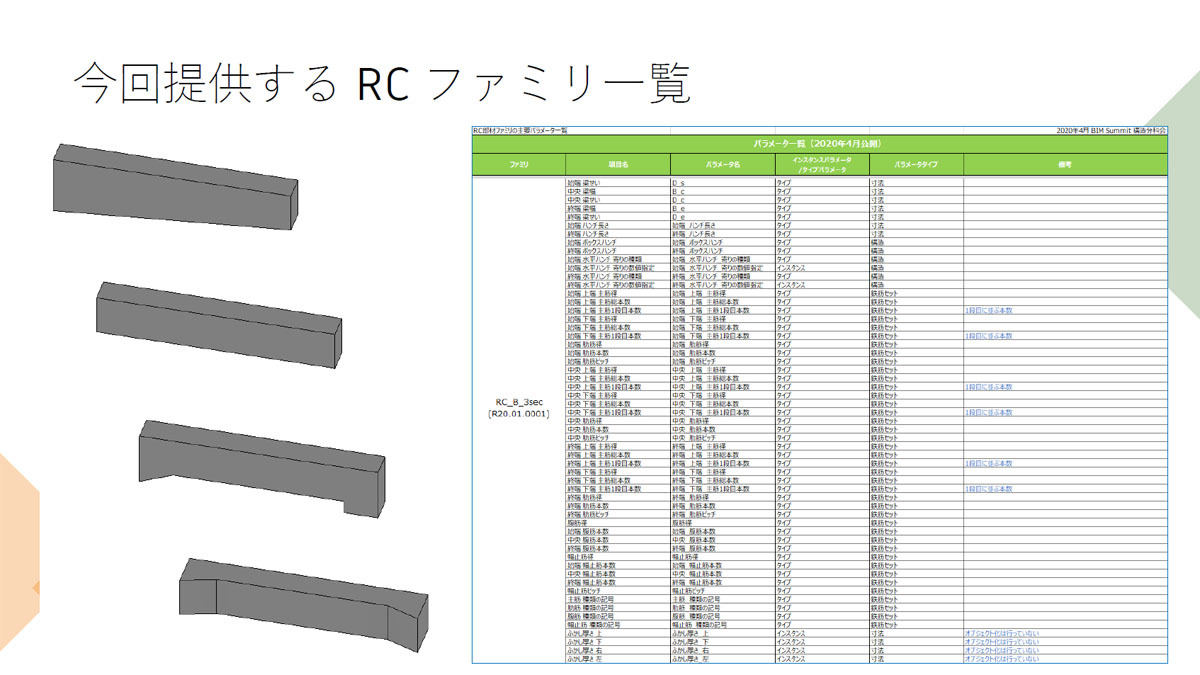
Task: Click the parameter name cell ふかし厚さ_上
Action: pos(722,634)
